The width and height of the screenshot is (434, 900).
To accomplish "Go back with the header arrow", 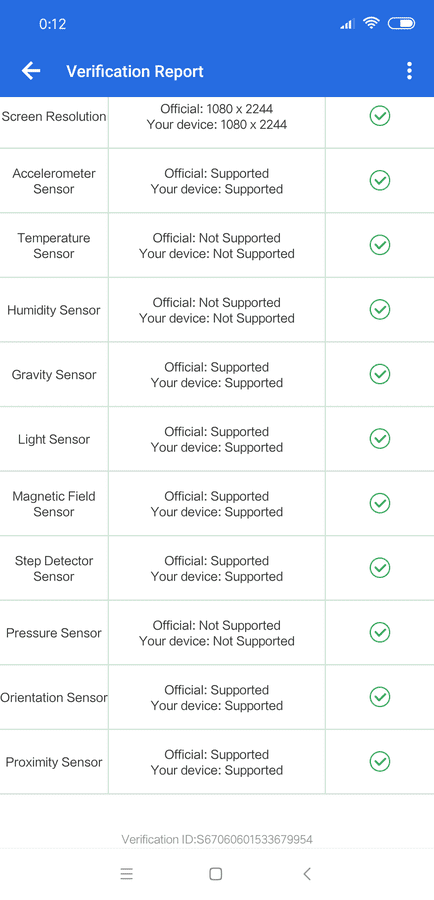I will click(31, 71).
